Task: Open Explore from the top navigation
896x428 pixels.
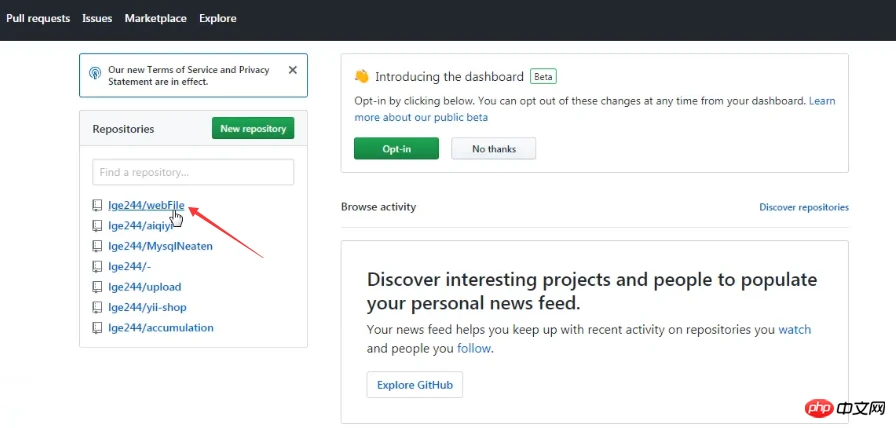Action: pyautogui.click(x=217, y=18)
